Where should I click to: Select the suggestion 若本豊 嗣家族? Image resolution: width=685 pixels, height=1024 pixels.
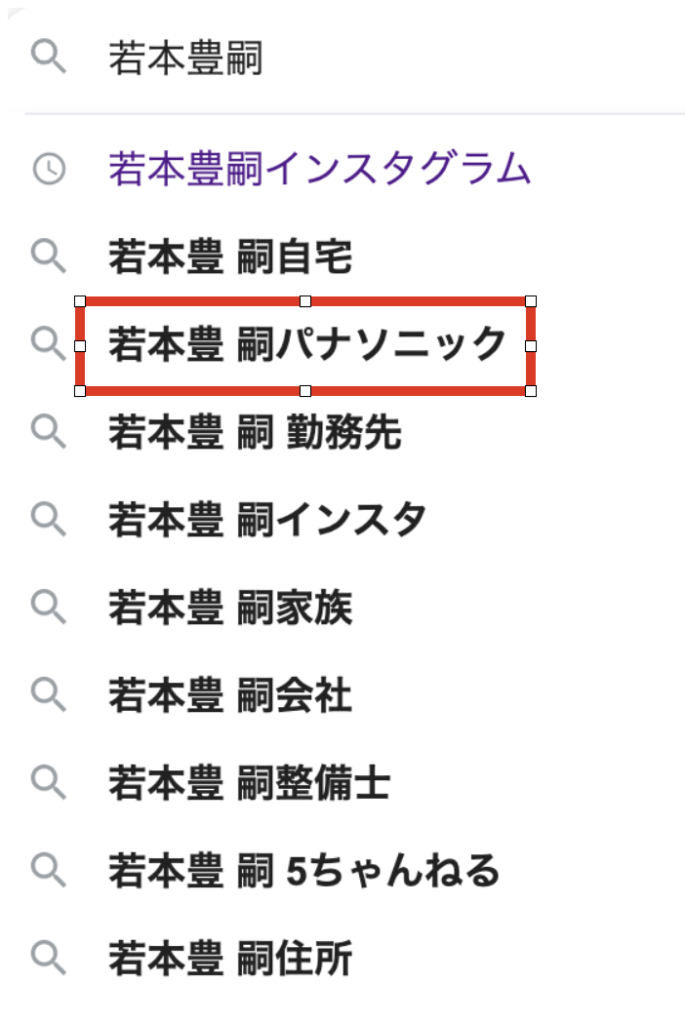(x=231, y=607)
